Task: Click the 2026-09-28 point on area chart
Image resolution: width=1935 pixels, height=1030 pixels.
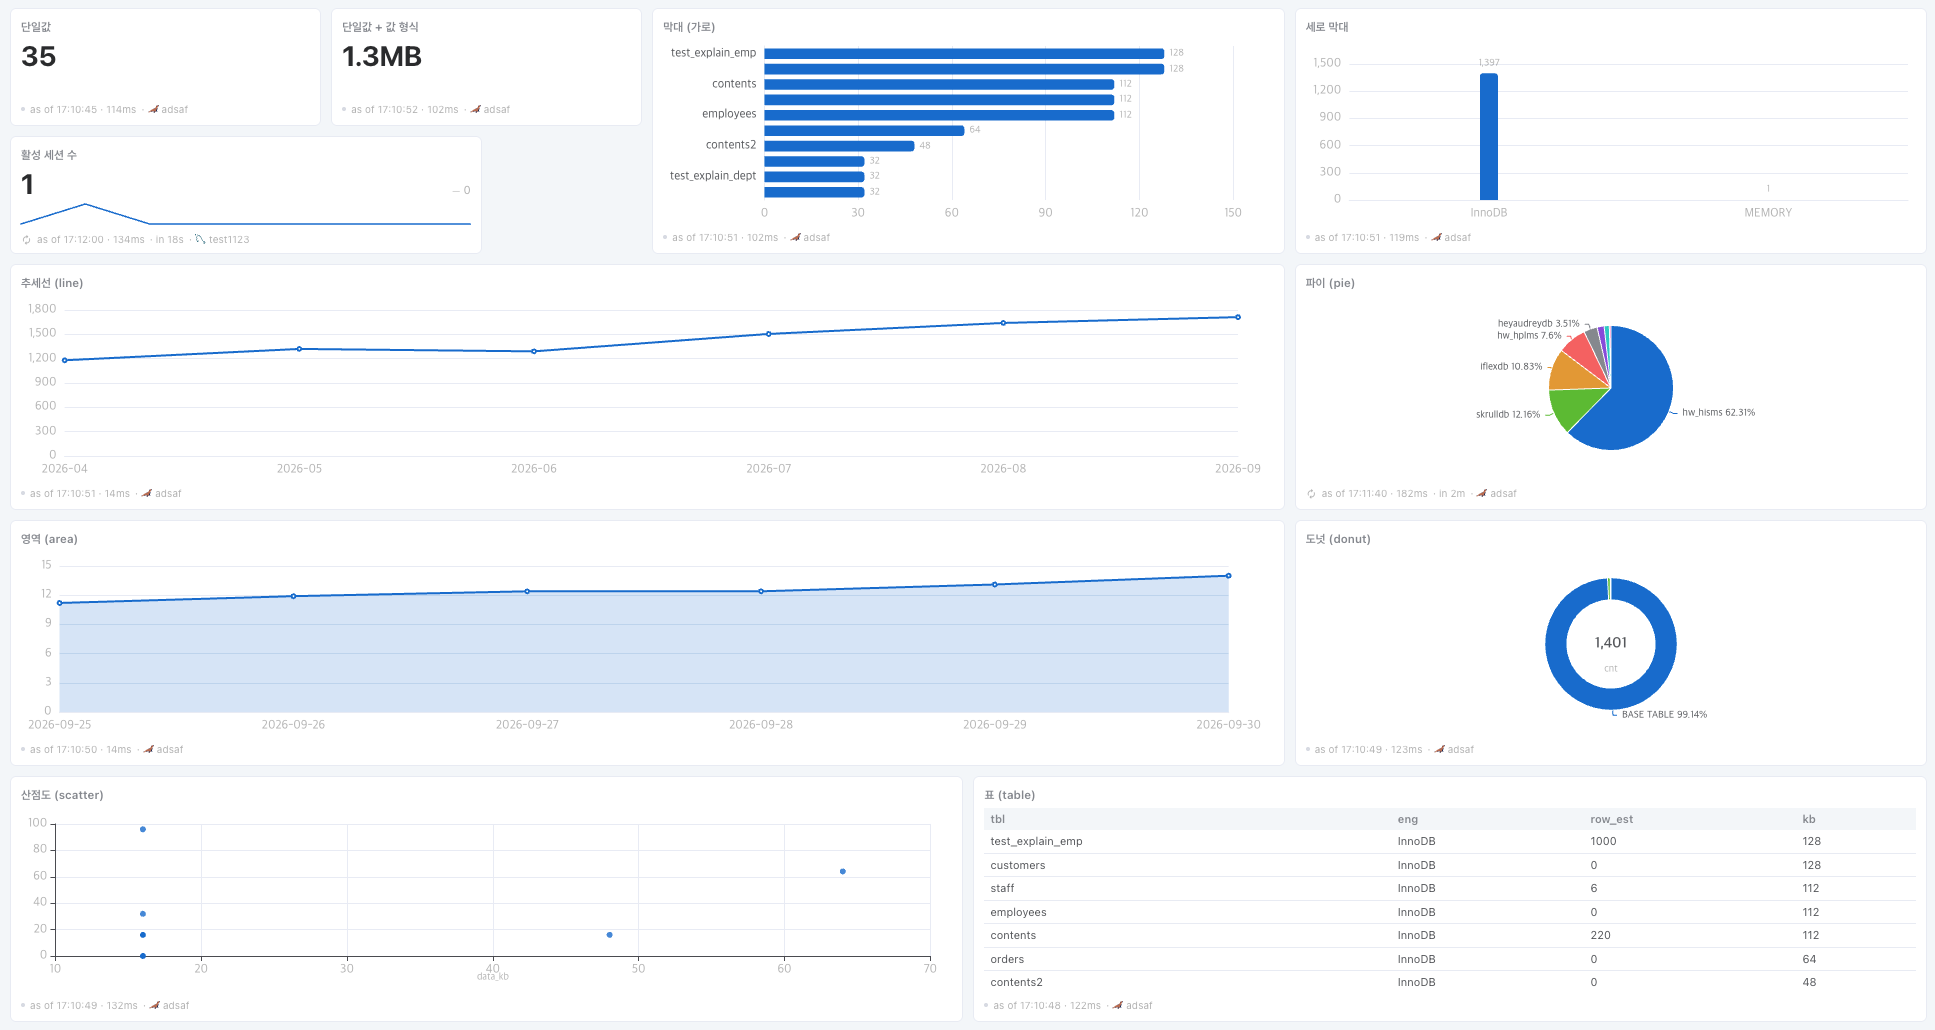Action: [x=761, y=592]
